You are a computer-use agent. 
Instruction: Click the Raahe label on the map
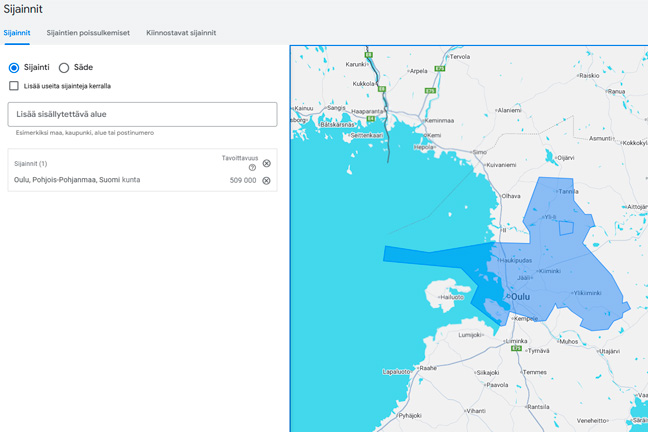tap(427, 368)
